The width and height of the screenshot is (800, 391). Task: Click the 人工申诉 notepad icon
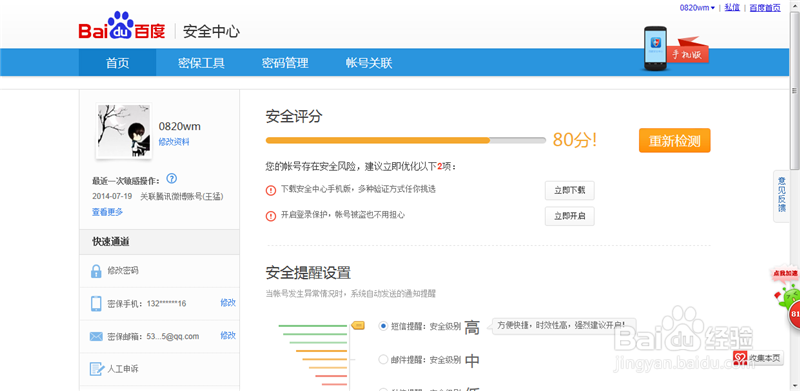coord(96,369)
